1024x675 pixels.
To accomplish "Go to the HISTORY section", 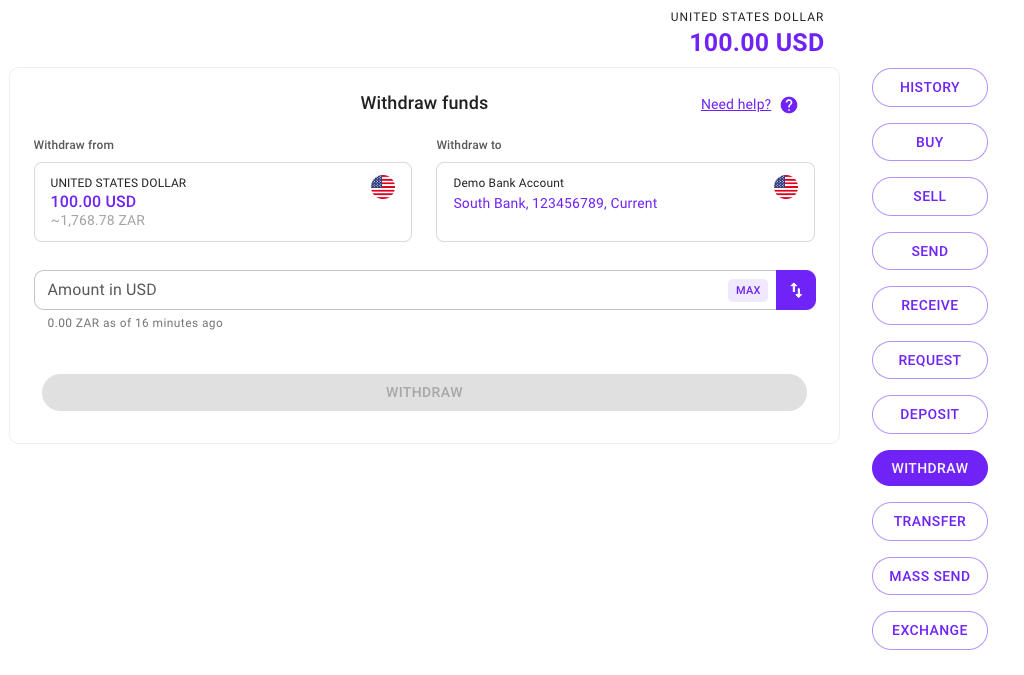I will (929, 87).
